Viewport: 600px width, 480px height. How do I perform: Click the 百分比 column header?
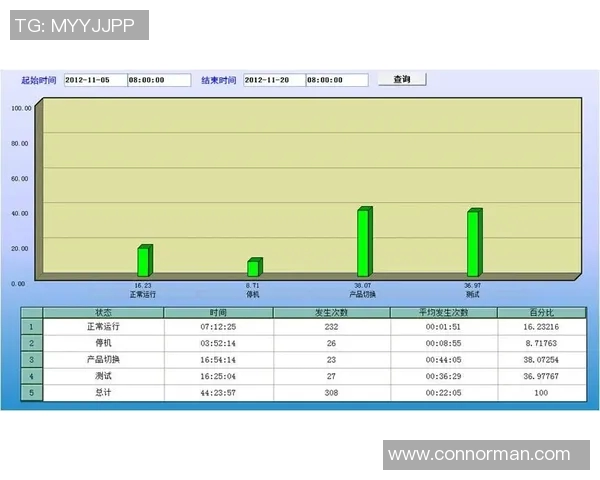tap(541, 313)
